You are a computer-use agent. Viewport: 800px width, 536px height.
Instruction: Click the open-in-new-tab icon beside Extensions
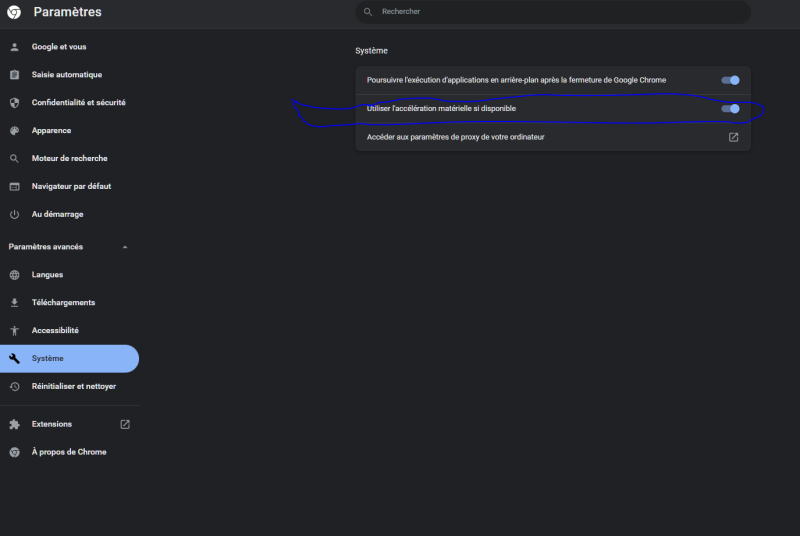125,424
